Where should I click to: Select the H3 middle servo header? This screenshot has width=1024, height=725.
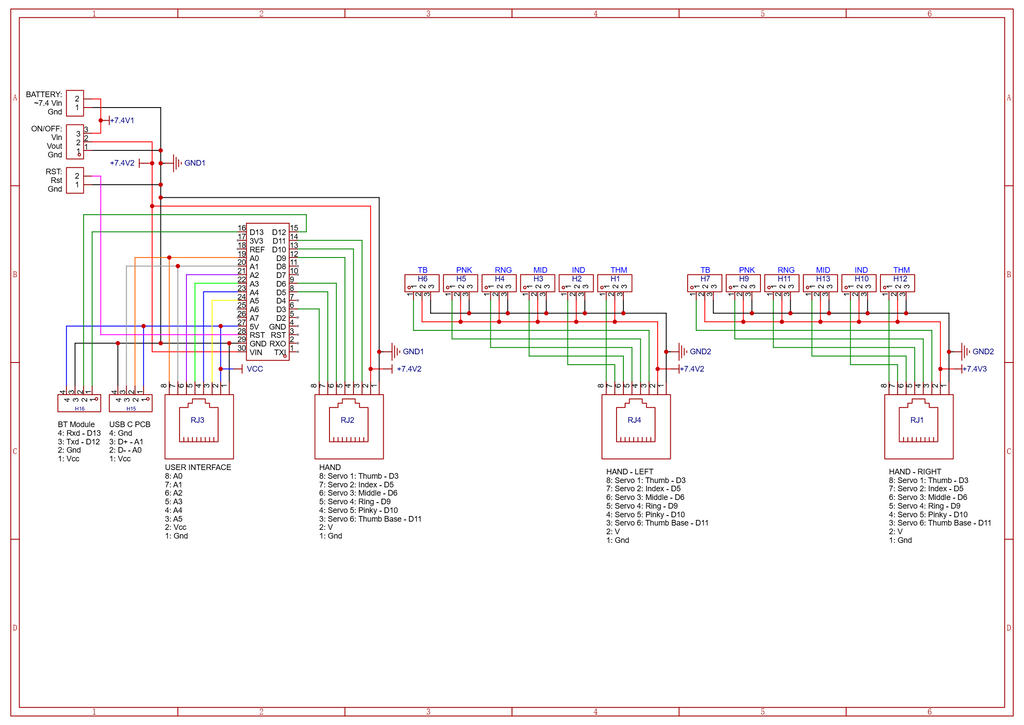537,283
